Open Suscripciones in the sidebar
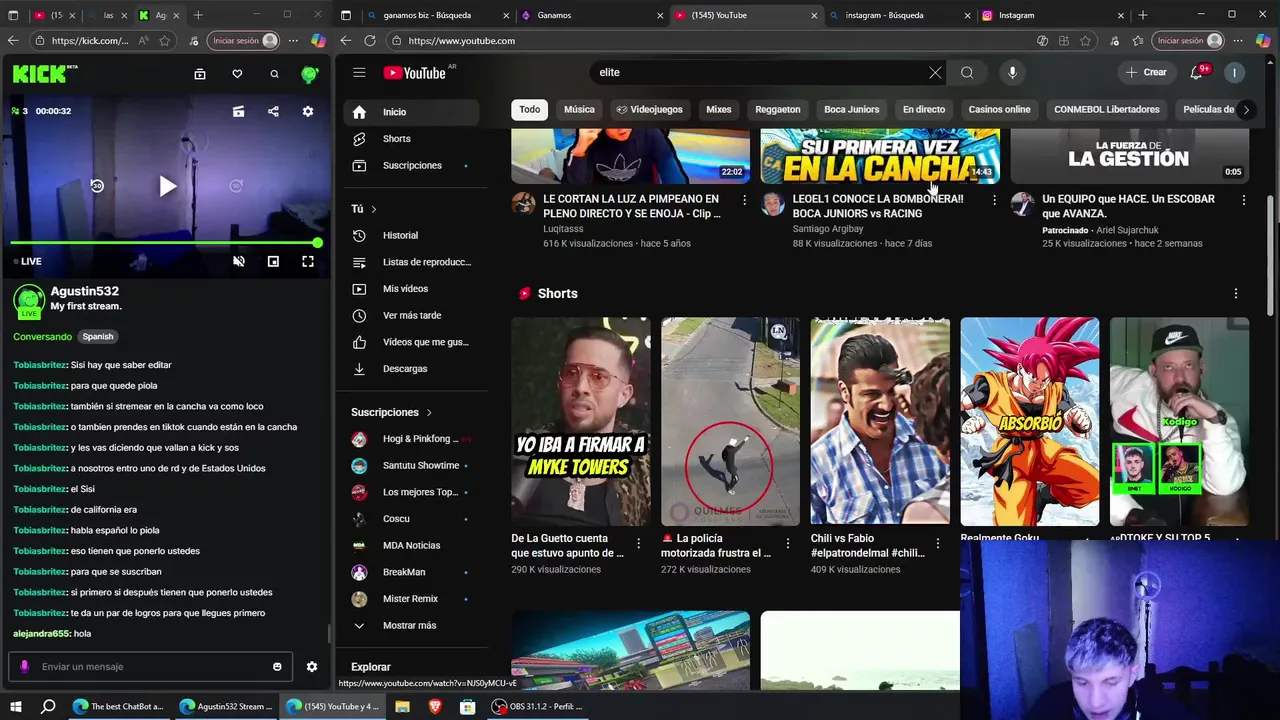This screenshot has width=1280, height=720. point(413,165)
